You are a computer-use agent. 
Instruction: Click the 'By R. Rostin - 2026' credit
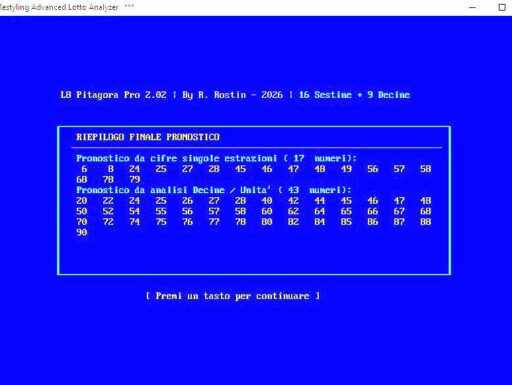(x=232, y=95)
